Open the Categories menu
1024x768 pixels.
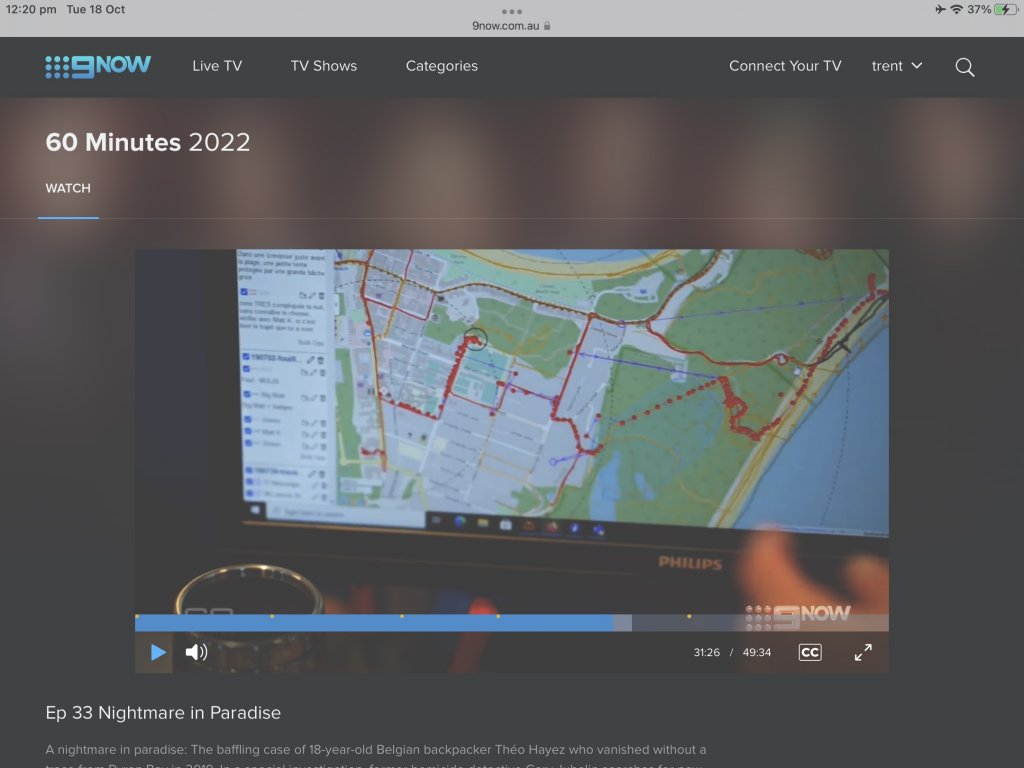coord(441,66)
